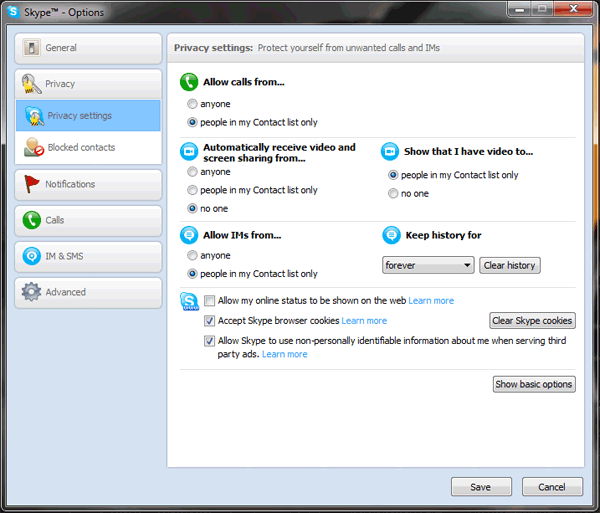Open the Keep history 'forever' dropdown
Screen dimensions: 600x513
(x=428, y=266)
